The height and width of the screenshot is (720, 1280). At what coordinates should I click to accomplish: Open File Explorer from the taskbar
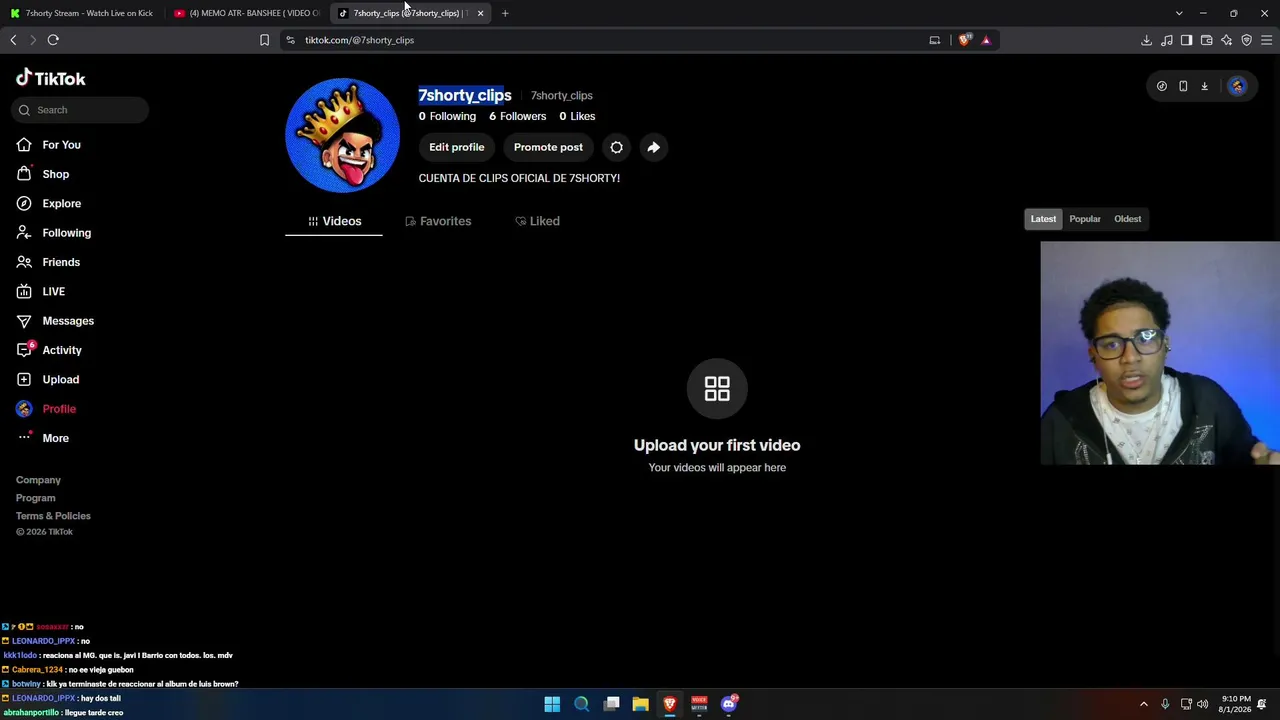tap(640, 704)
